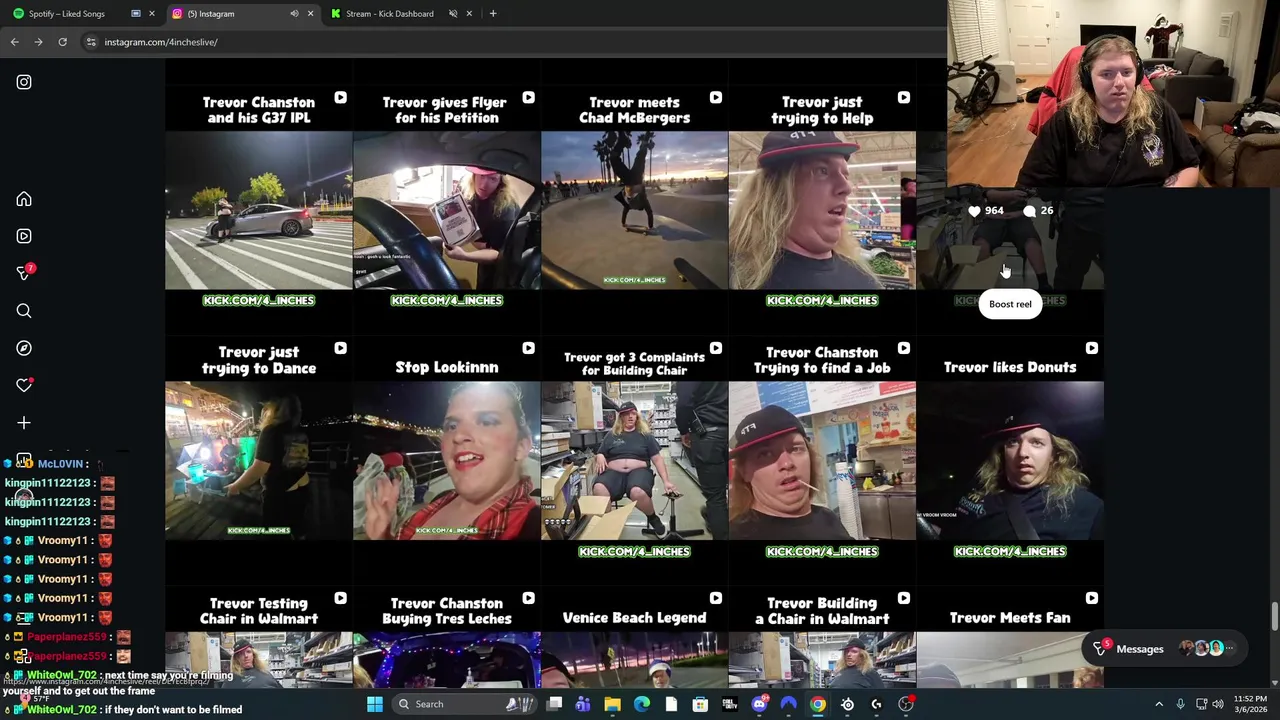The height and width of the screenshot is (720, 1280).
Task: Open File Explorer from the taskbar
Action: (x=612, y=704)
